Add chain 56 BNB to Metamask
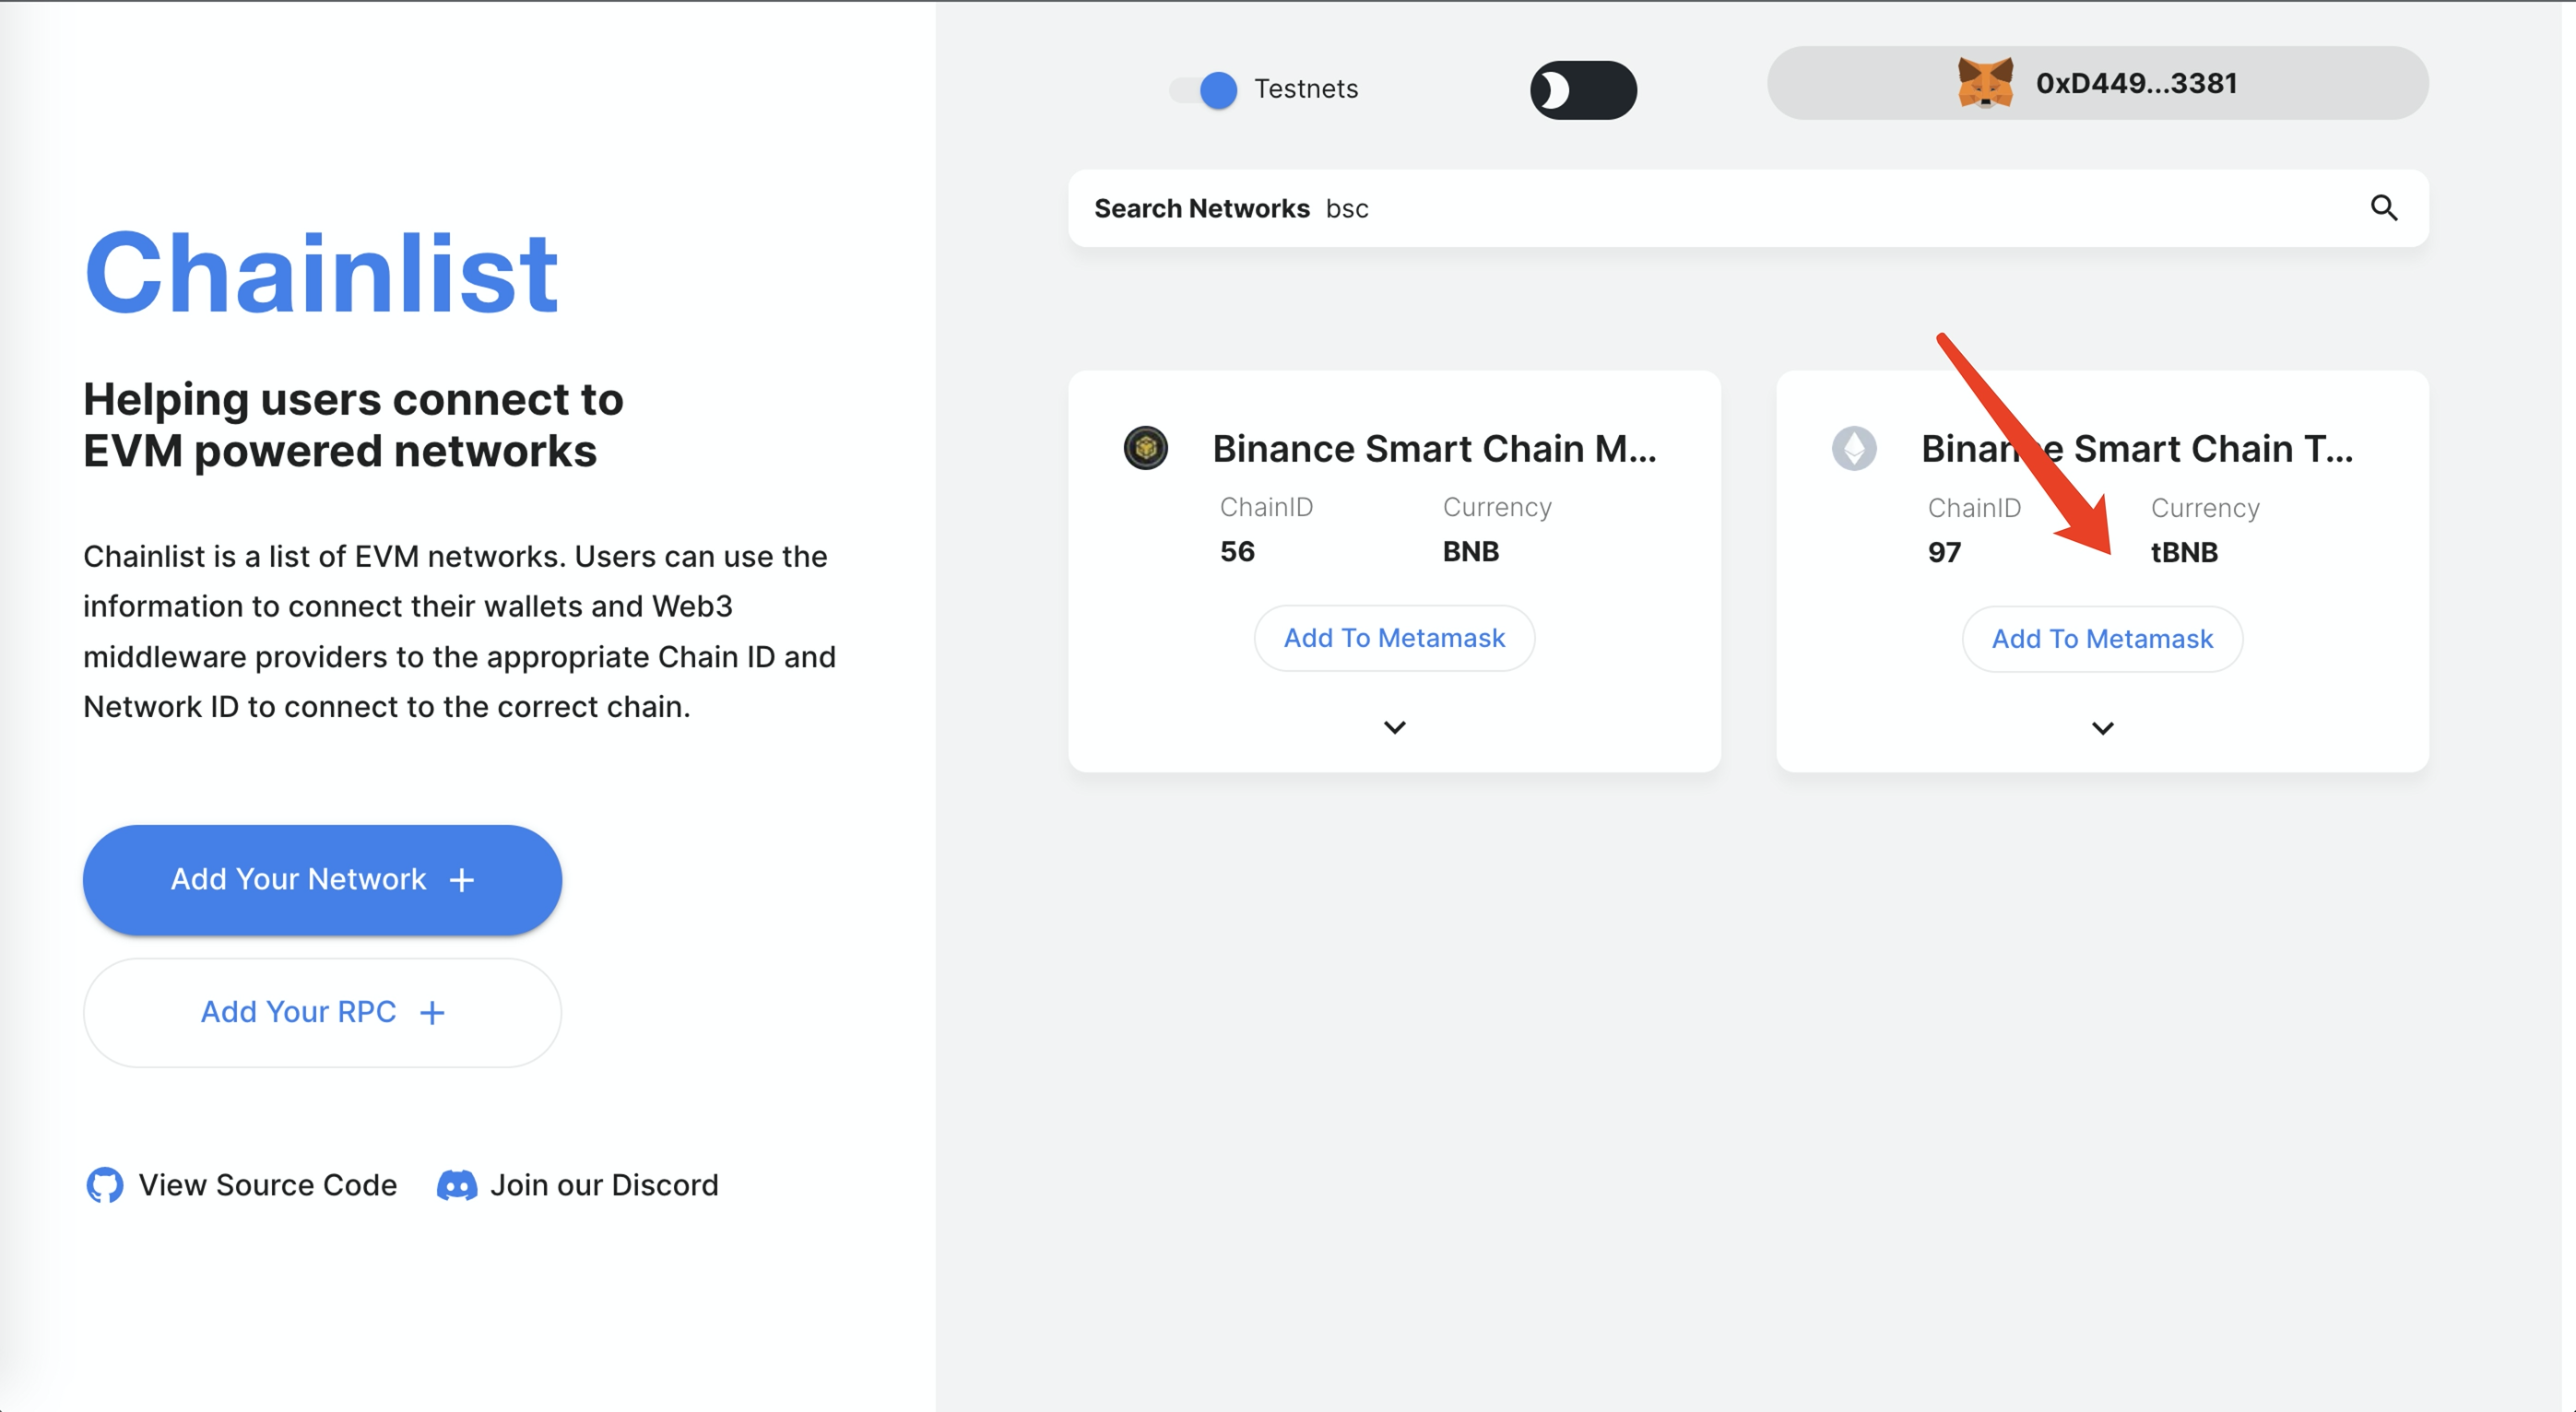 (x=1394, y=638)
